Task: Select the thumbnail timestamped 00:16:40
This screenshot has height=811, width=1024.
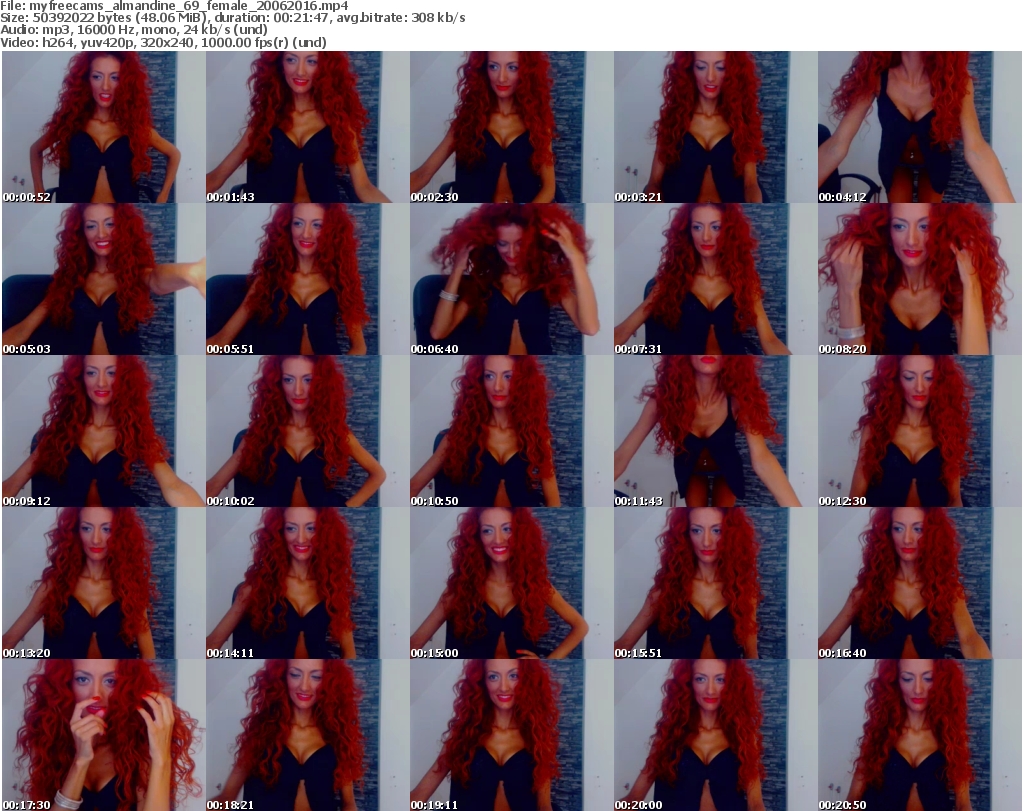Action: (x=920, y=584)
